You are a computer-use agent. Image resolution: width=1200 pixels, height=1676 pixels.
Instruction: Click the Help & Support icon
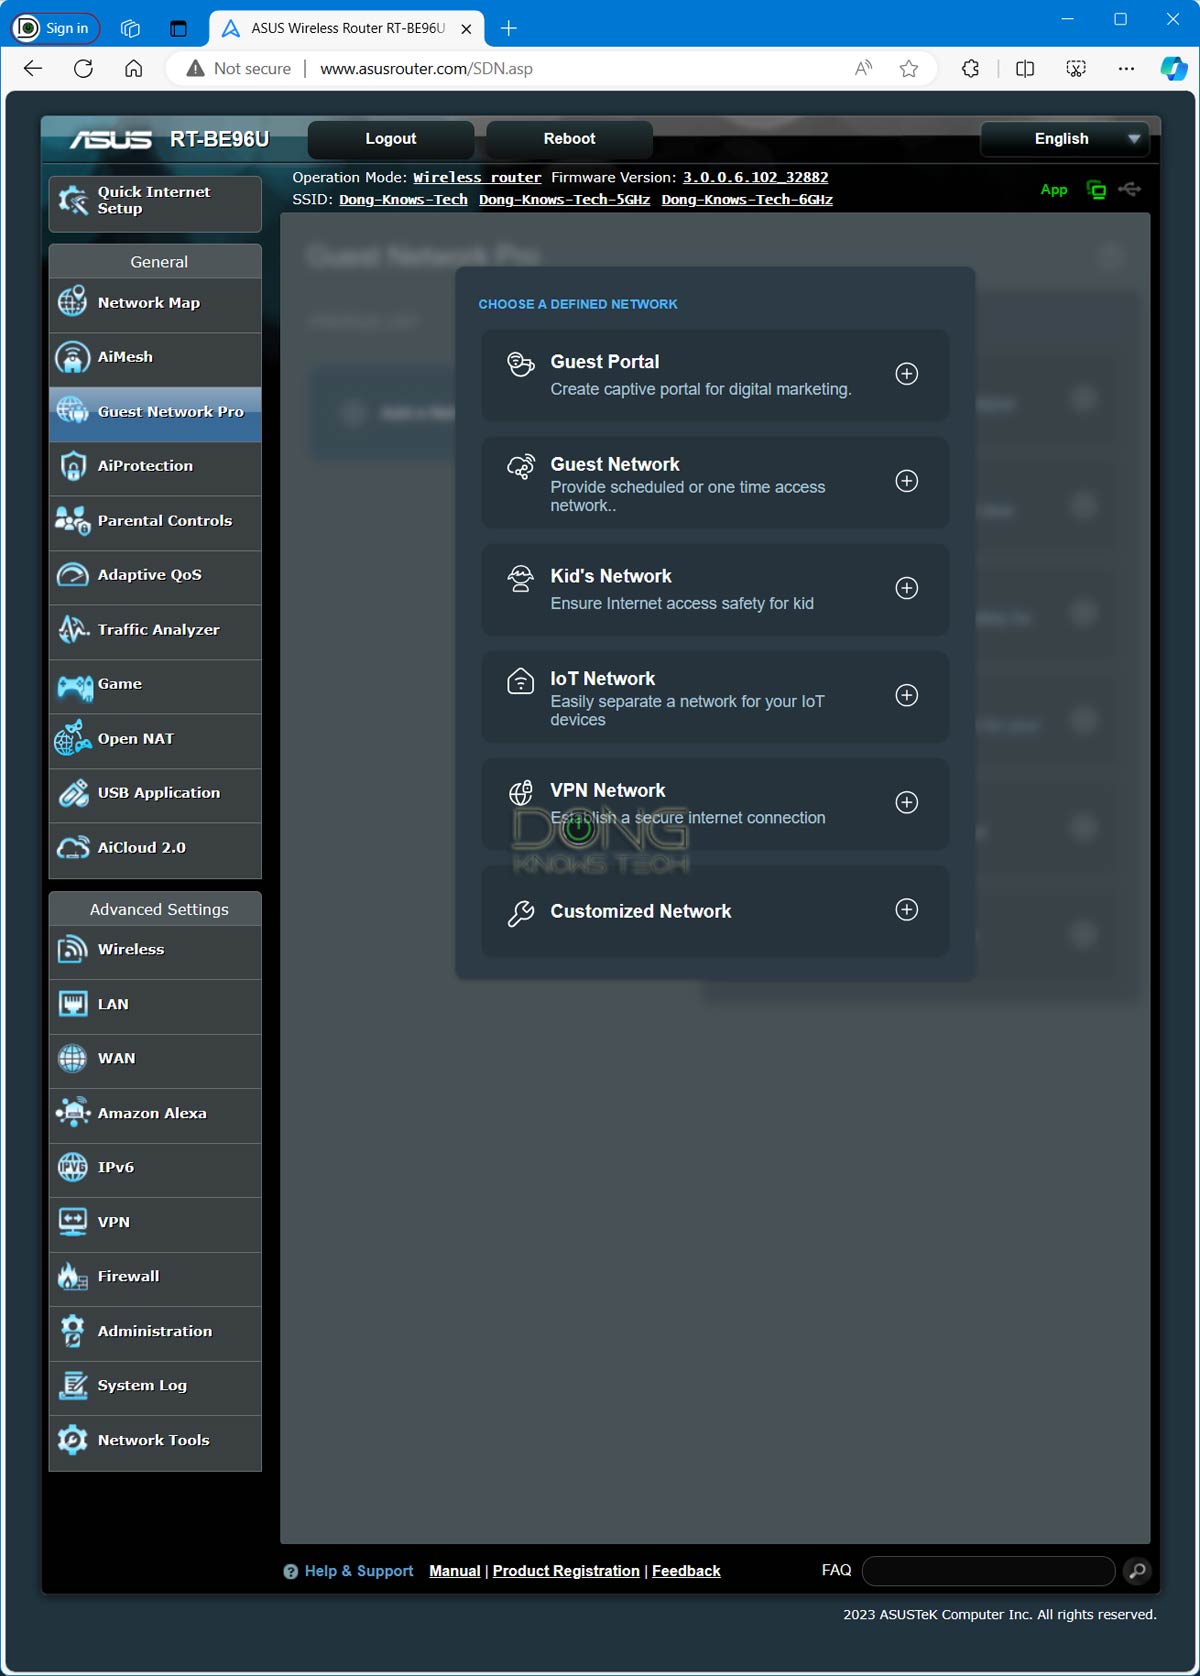pyautogui.click(x=291, y=1572)
